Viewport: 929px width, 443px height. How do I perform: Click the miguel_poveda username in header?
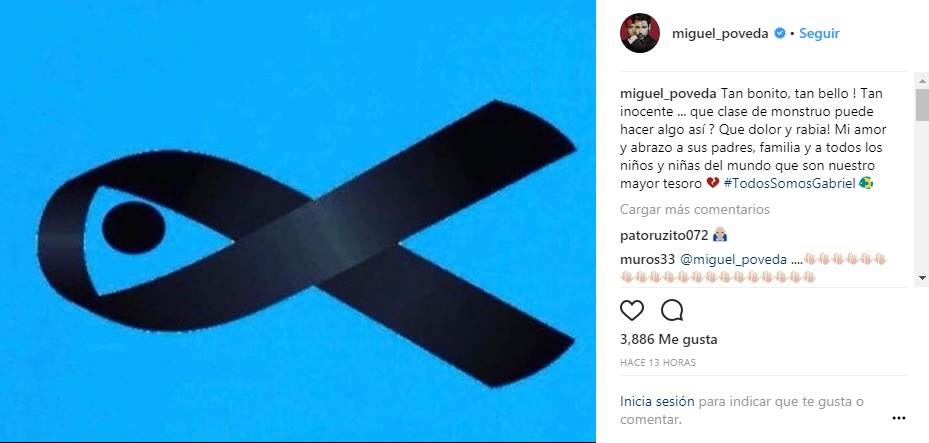[720, 34]
